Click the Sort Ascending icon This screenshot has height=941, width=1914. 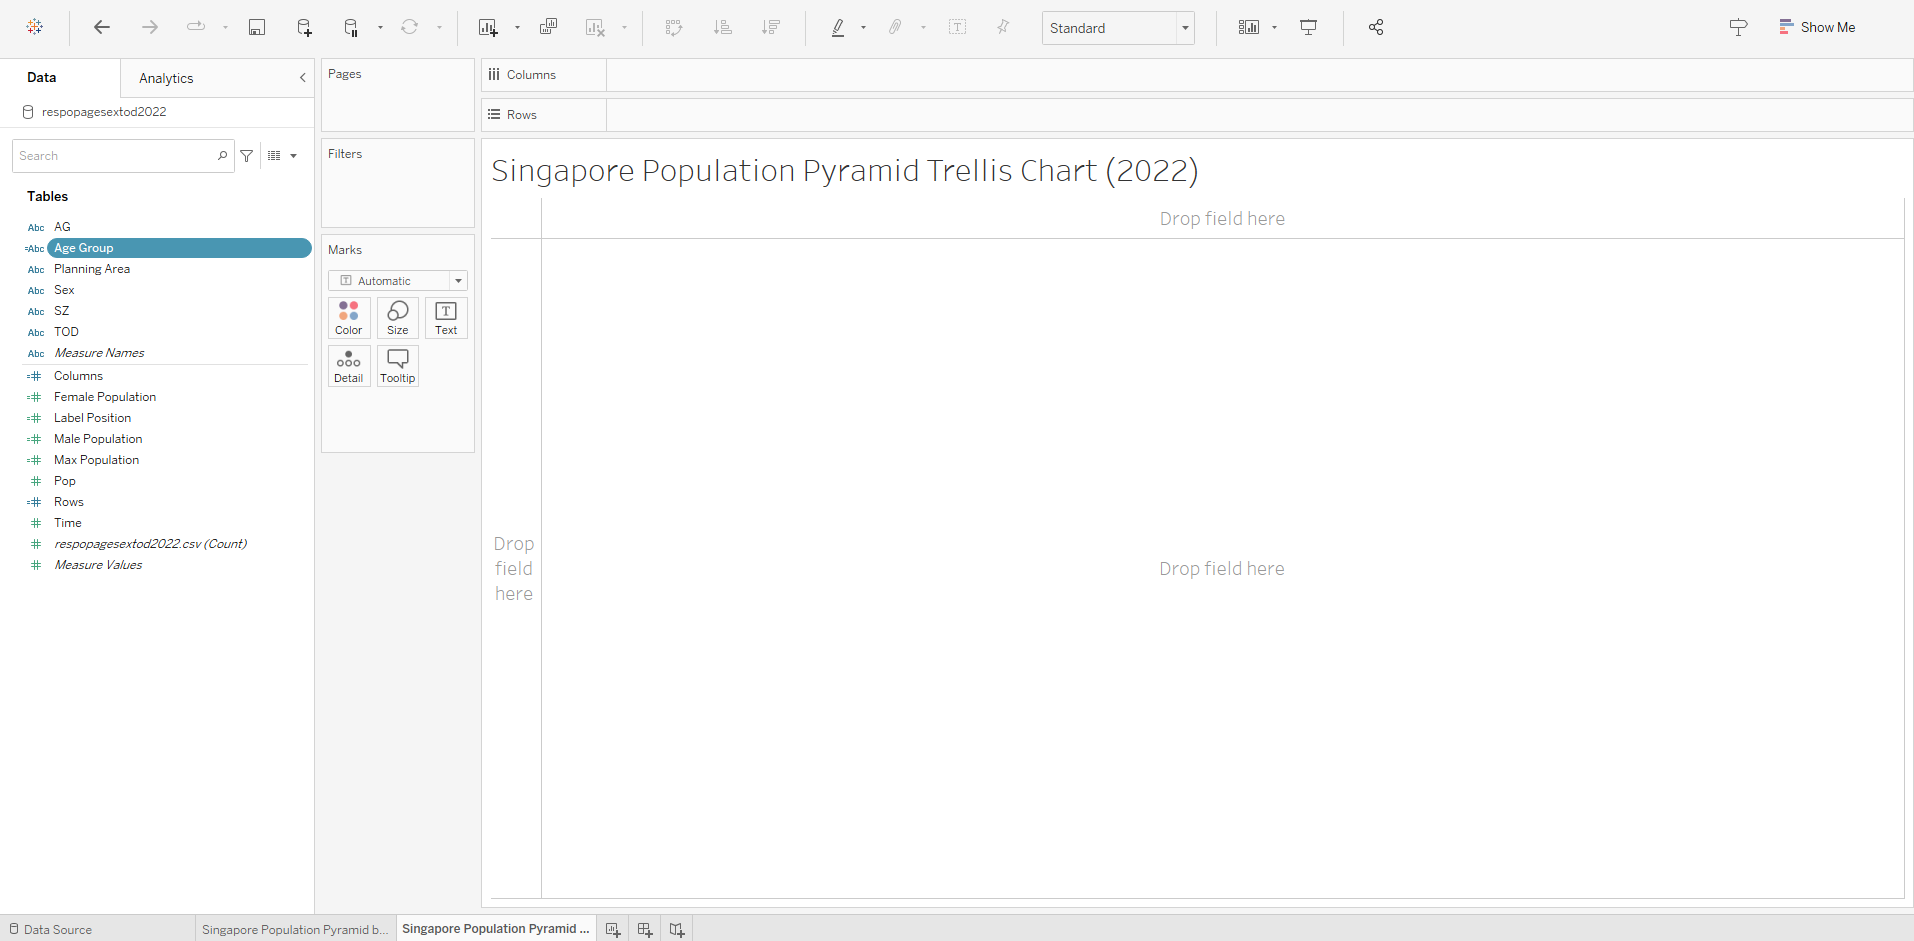point(722,27)
